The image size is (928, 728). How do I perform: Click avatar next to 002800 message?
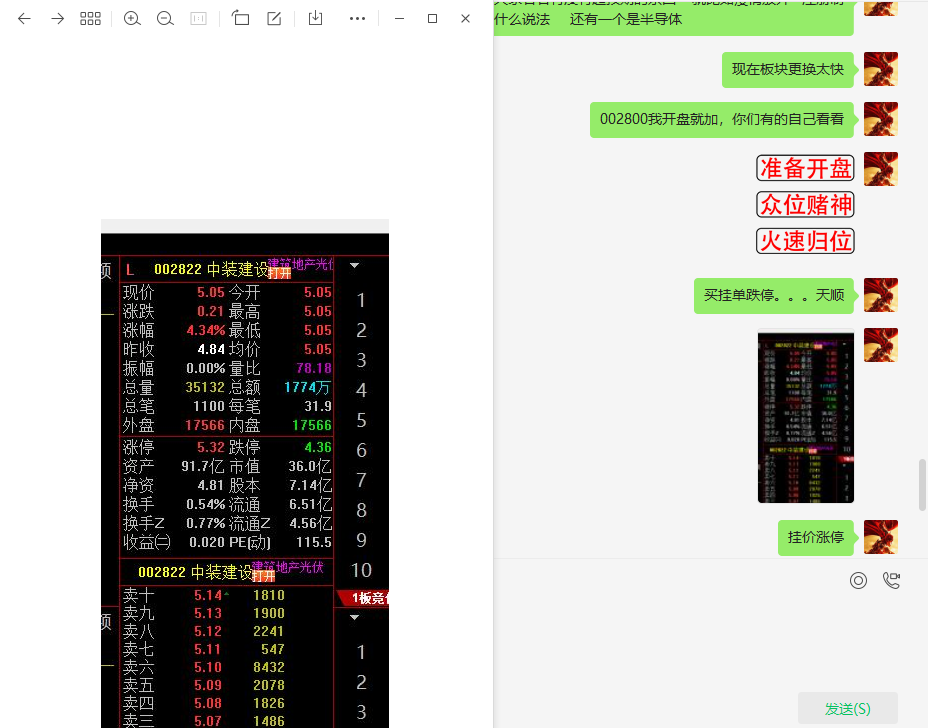[x=881, y=118]
